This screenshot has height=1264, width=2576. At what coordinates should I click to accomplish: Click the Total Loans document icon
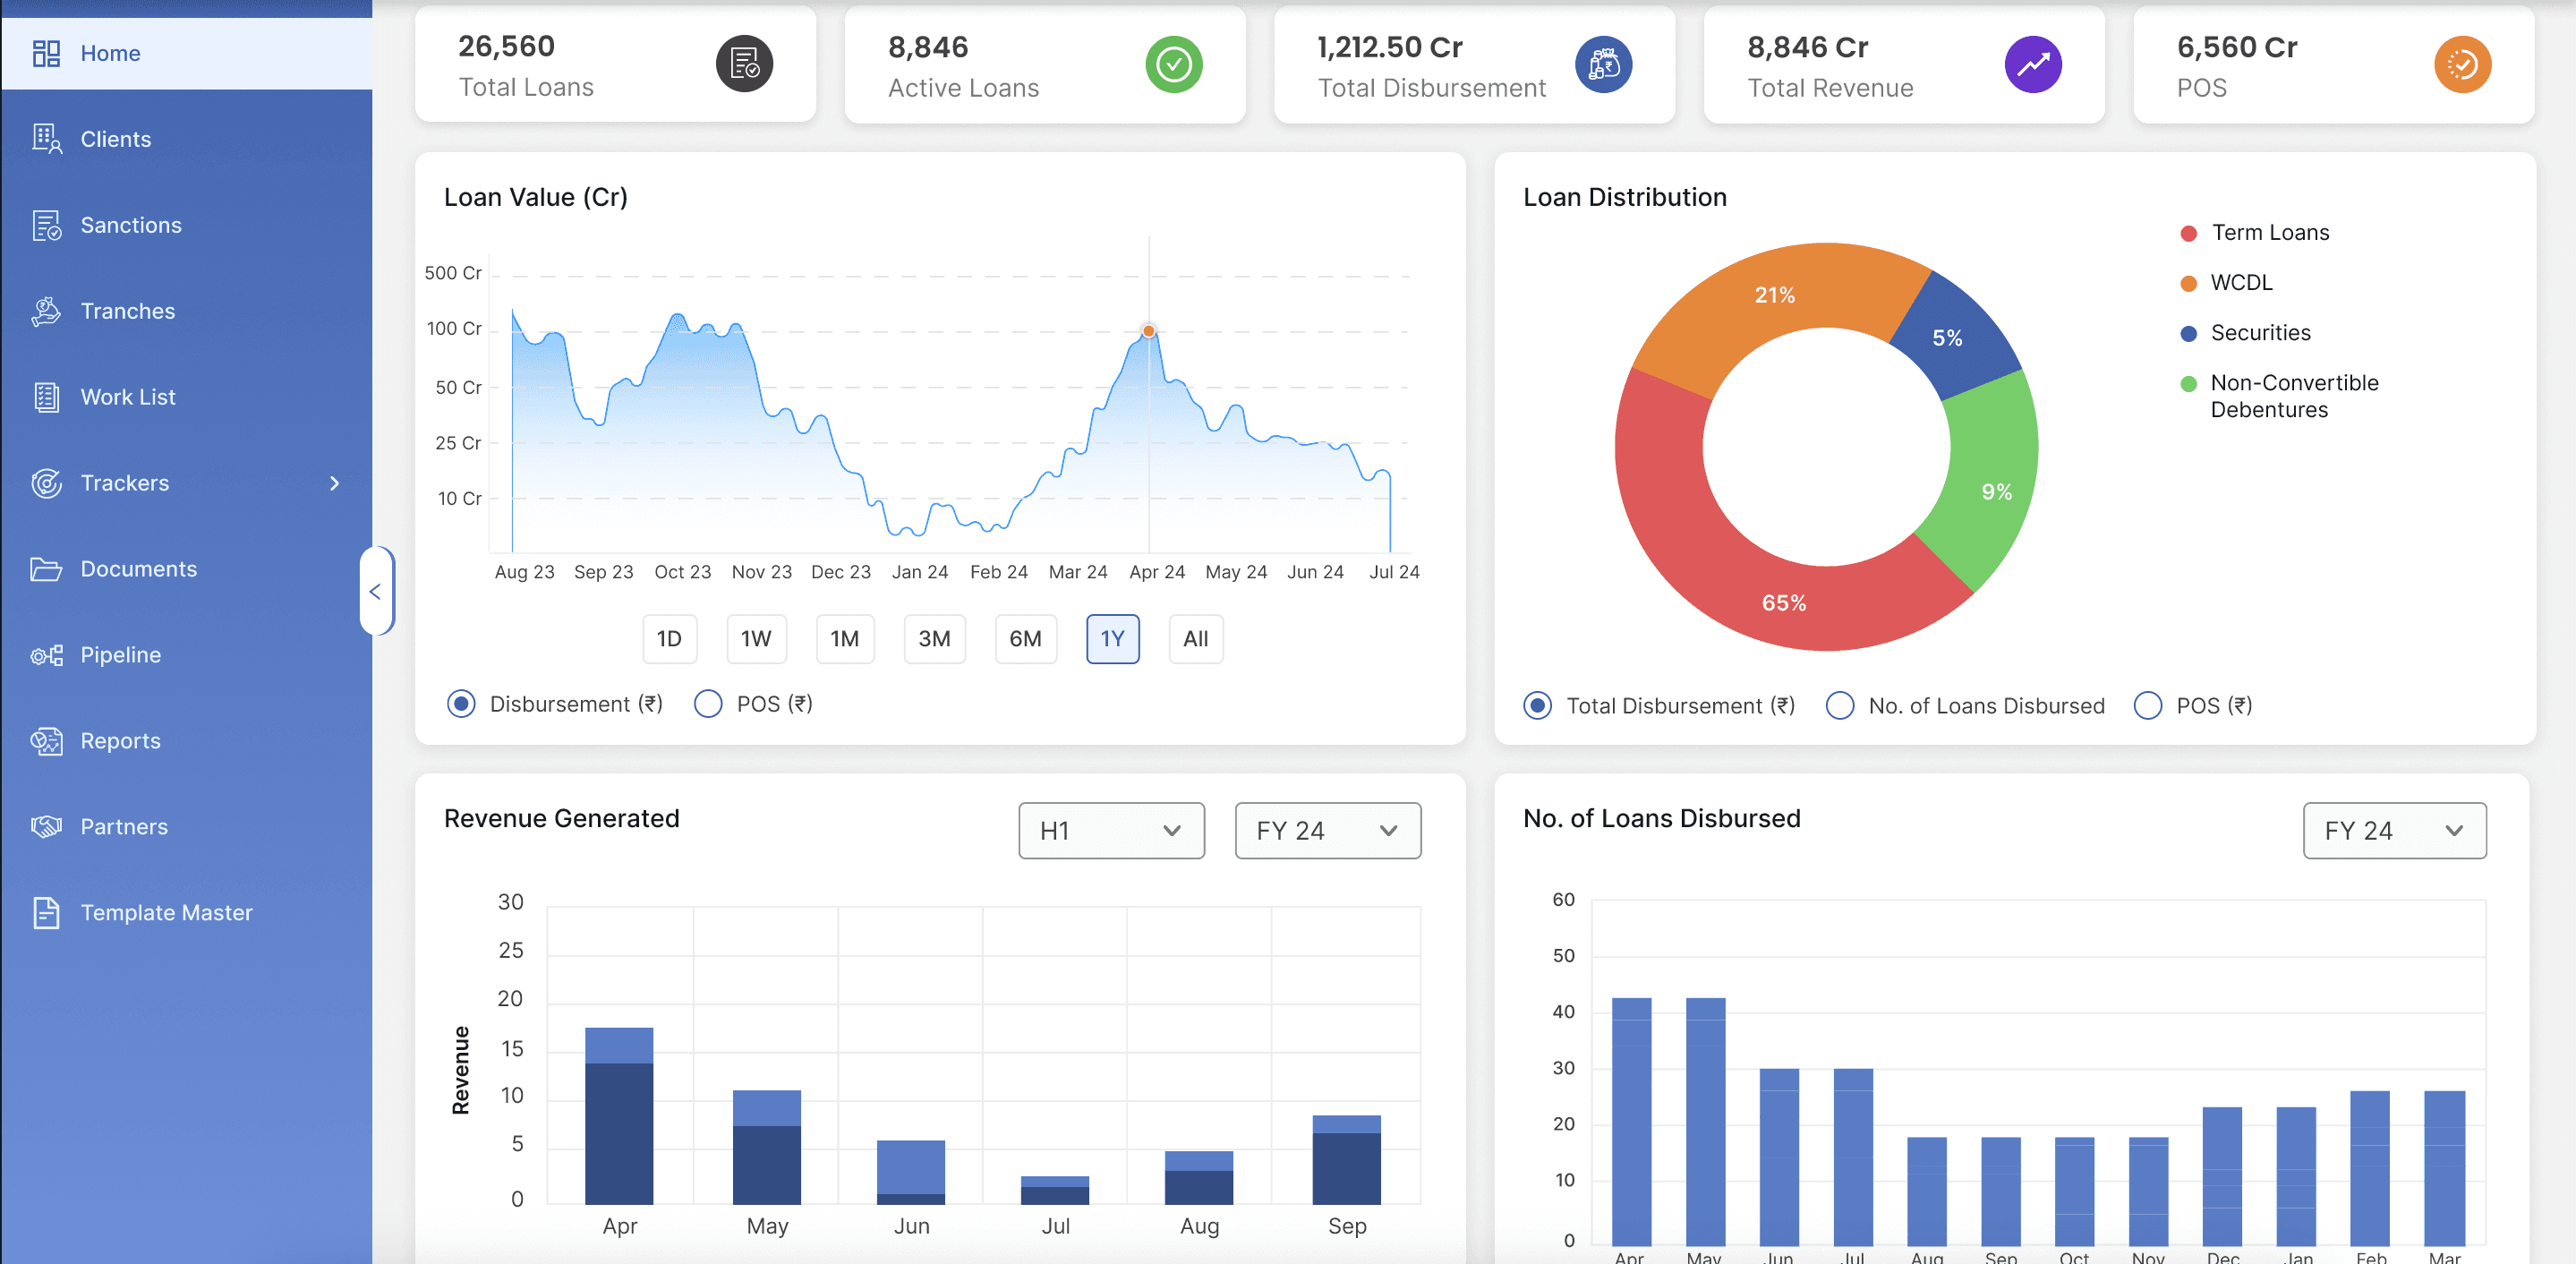(x=744, y=64)
